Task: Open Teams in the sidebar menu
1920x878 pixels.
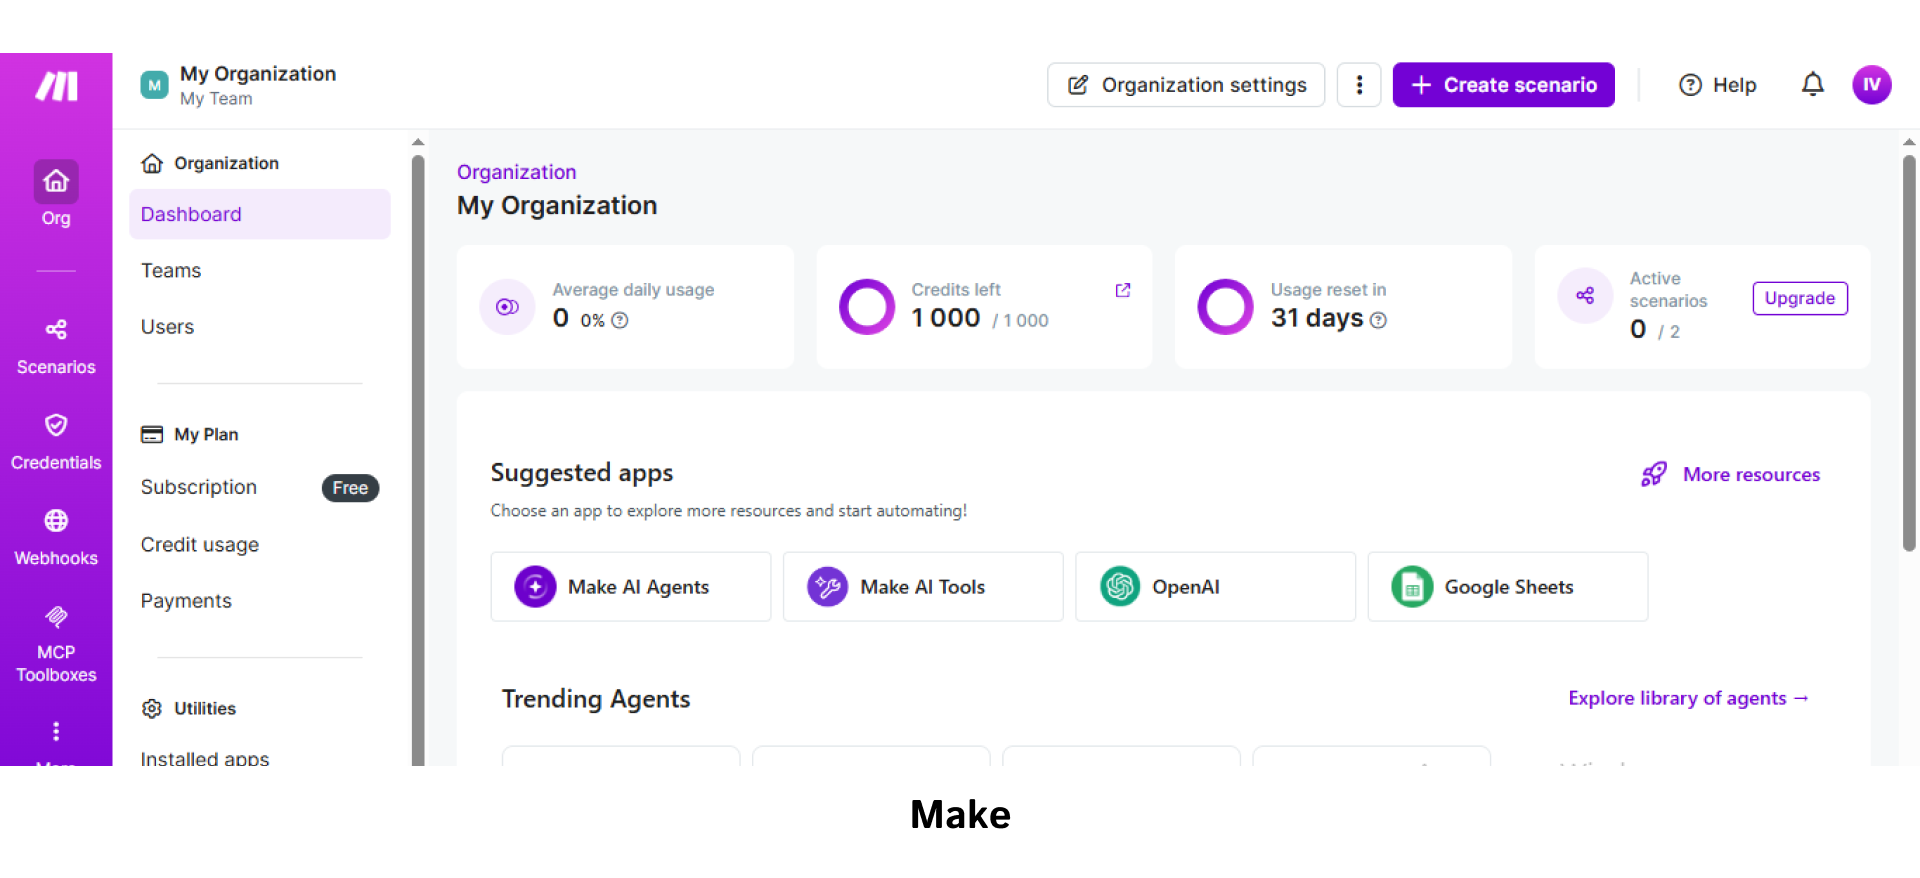Action: (x=171, y=271)
